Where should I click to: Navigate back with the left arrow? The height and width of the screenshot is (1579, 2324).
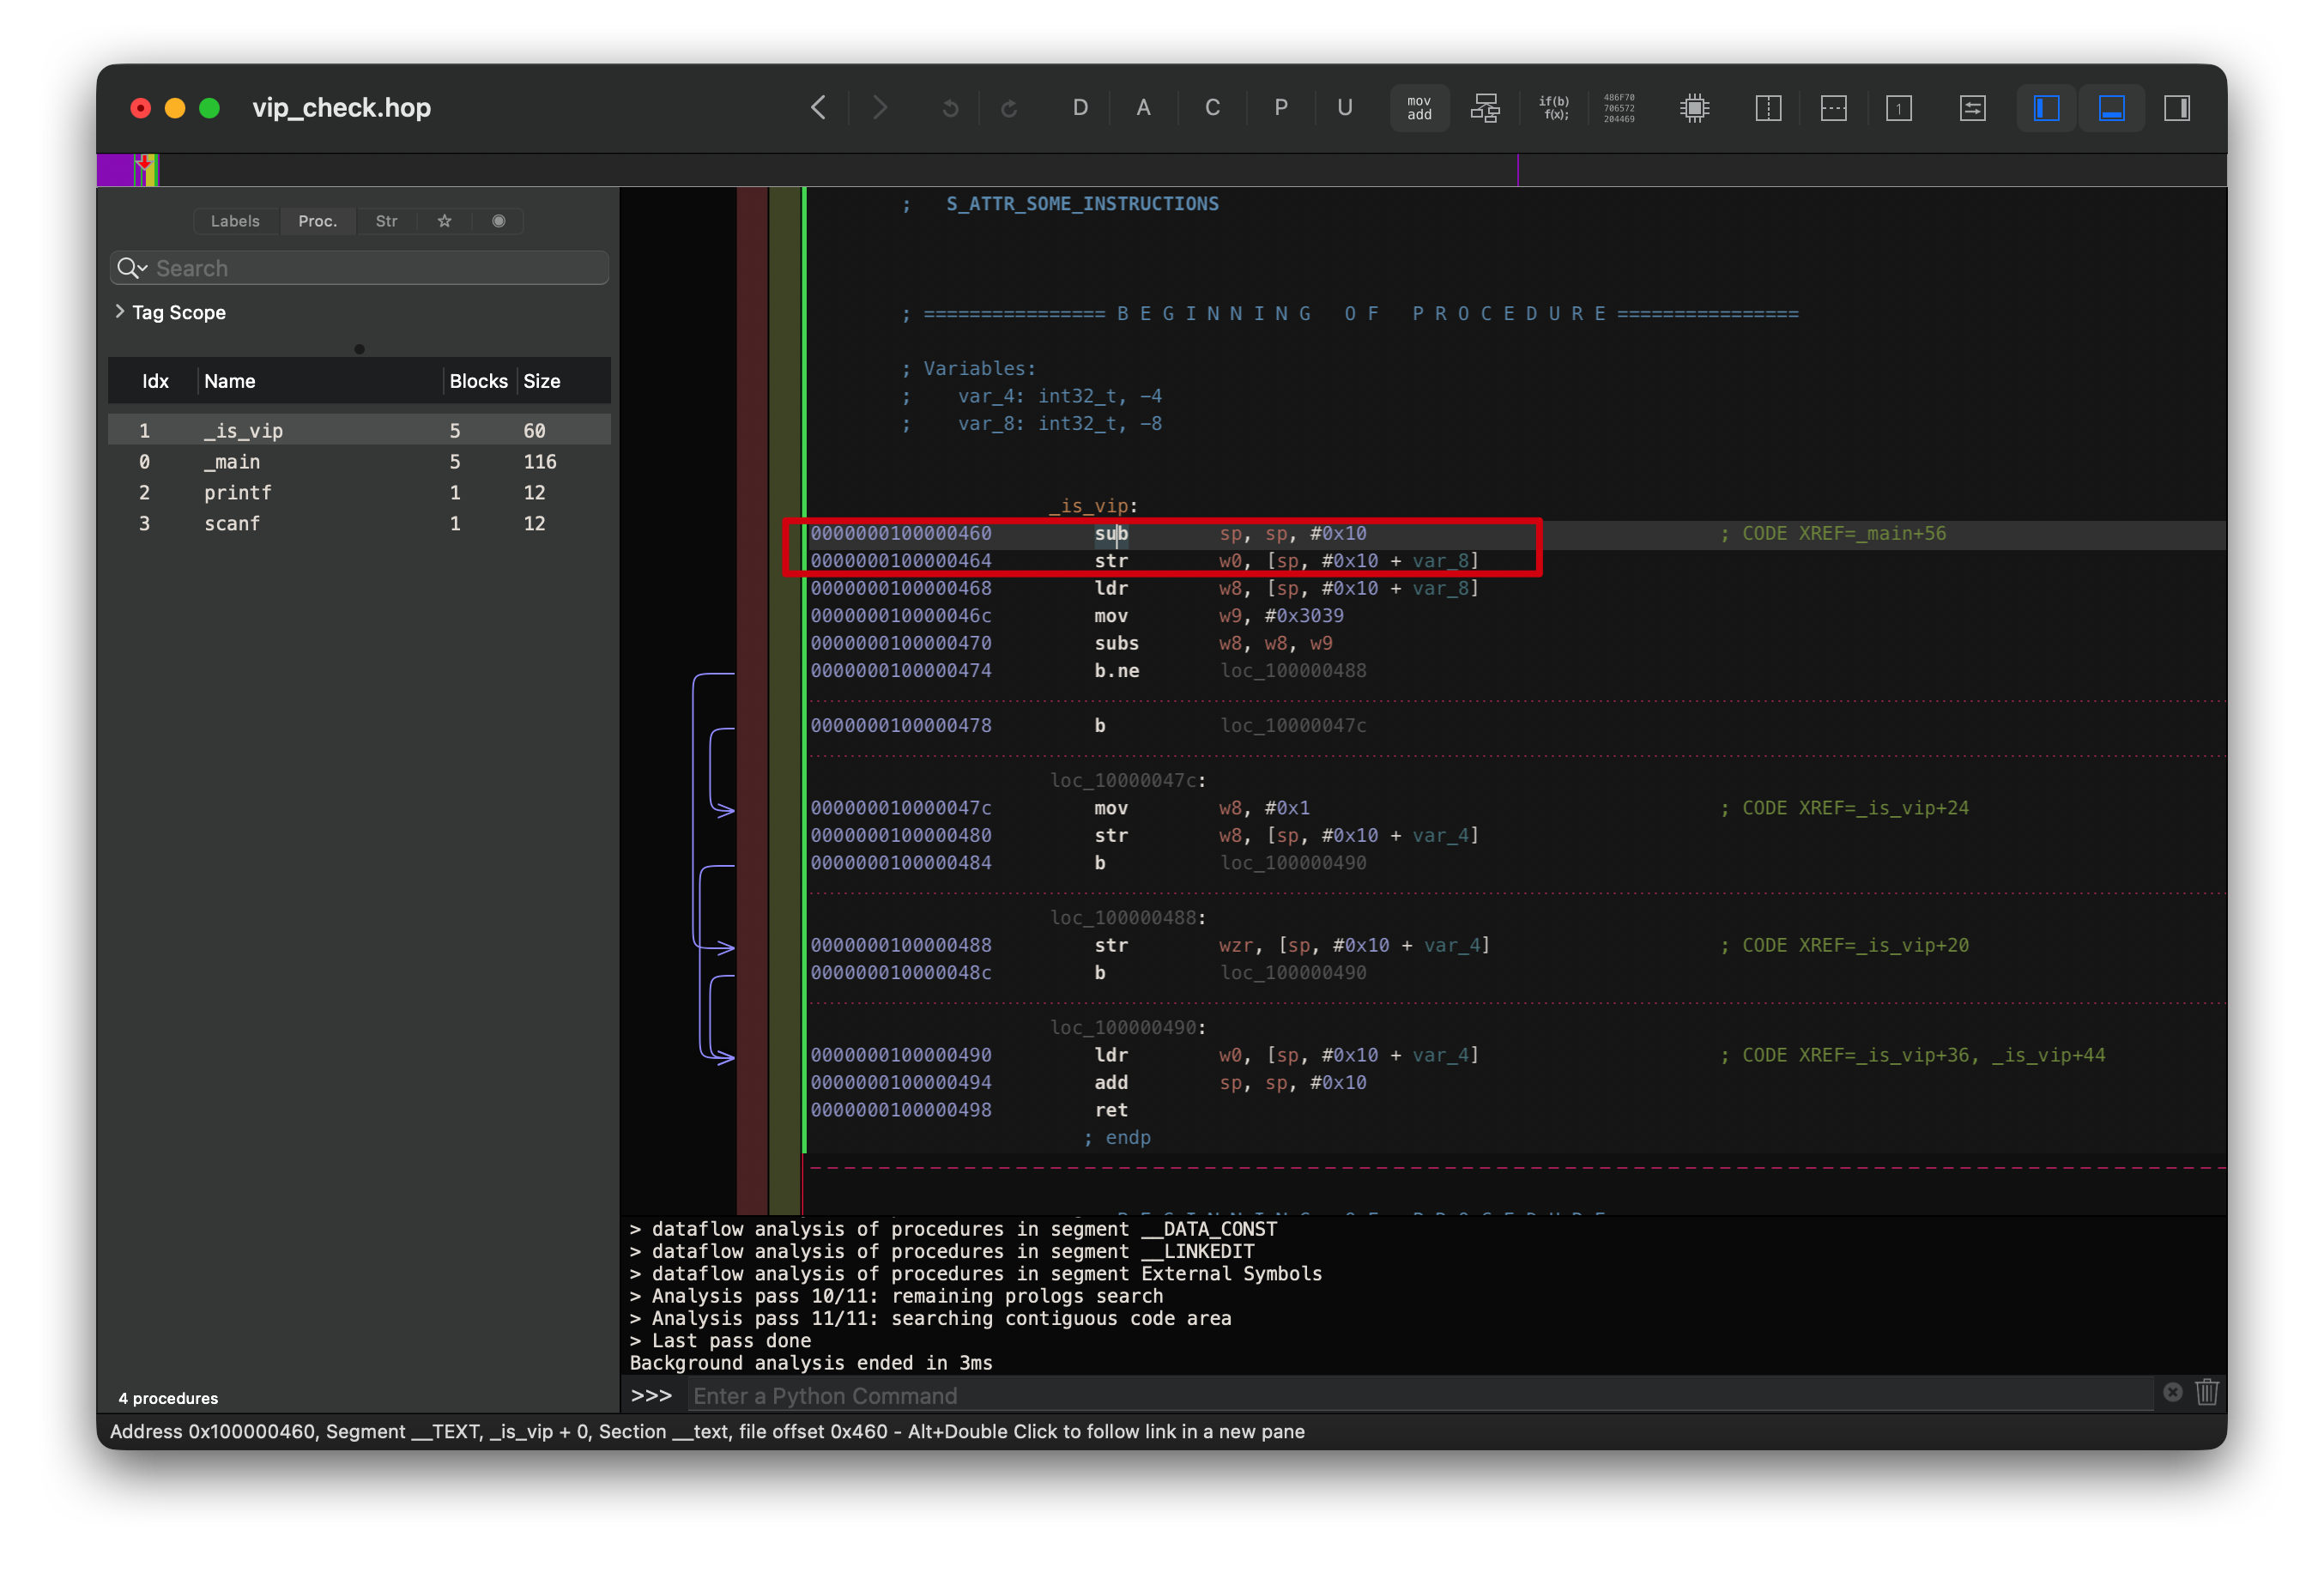point(818,108)
